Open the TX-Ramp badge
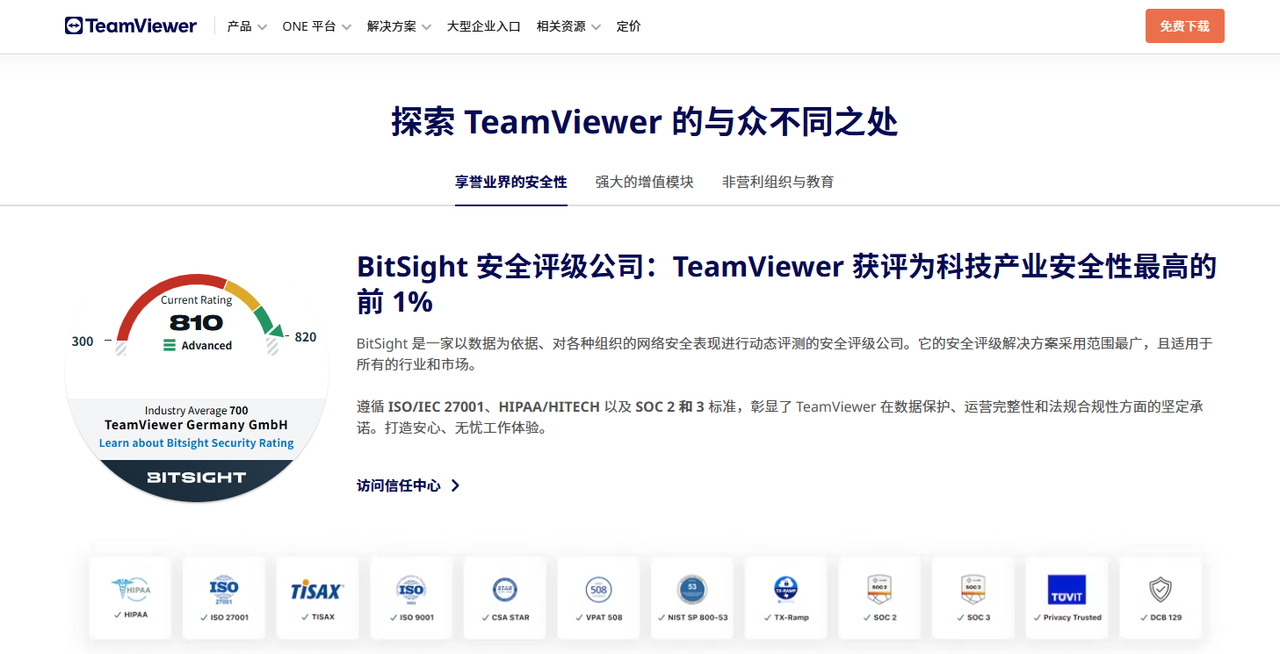The width and height of the screenshot is (1280, 654). point(786,598)
